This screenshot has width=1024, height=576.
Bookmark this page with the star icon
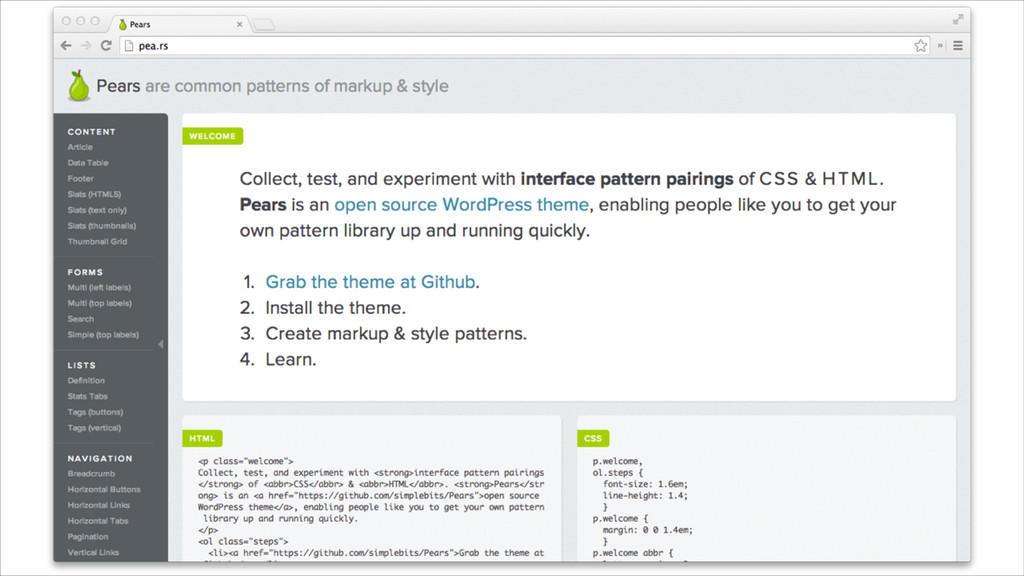(x=920, y=45)
